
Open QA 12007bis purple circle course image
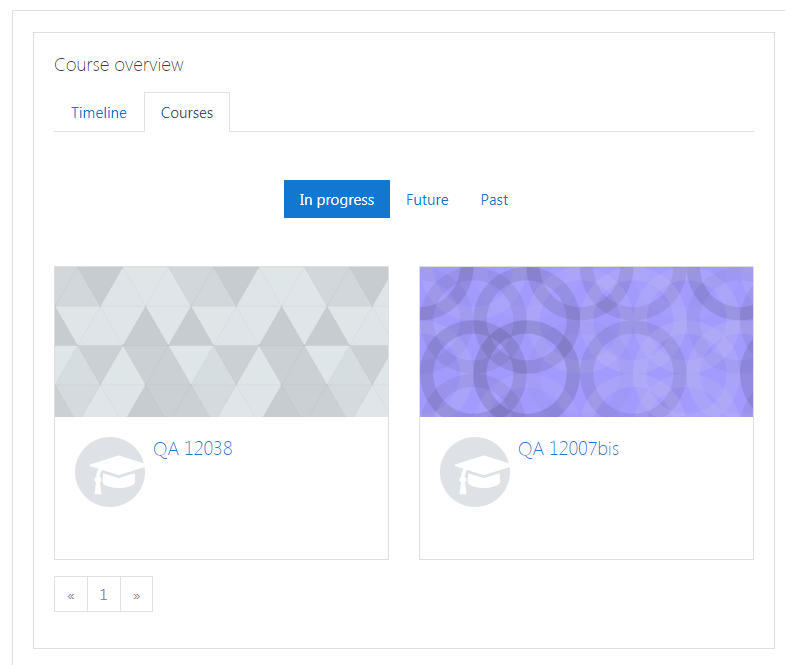pos(586,342)
